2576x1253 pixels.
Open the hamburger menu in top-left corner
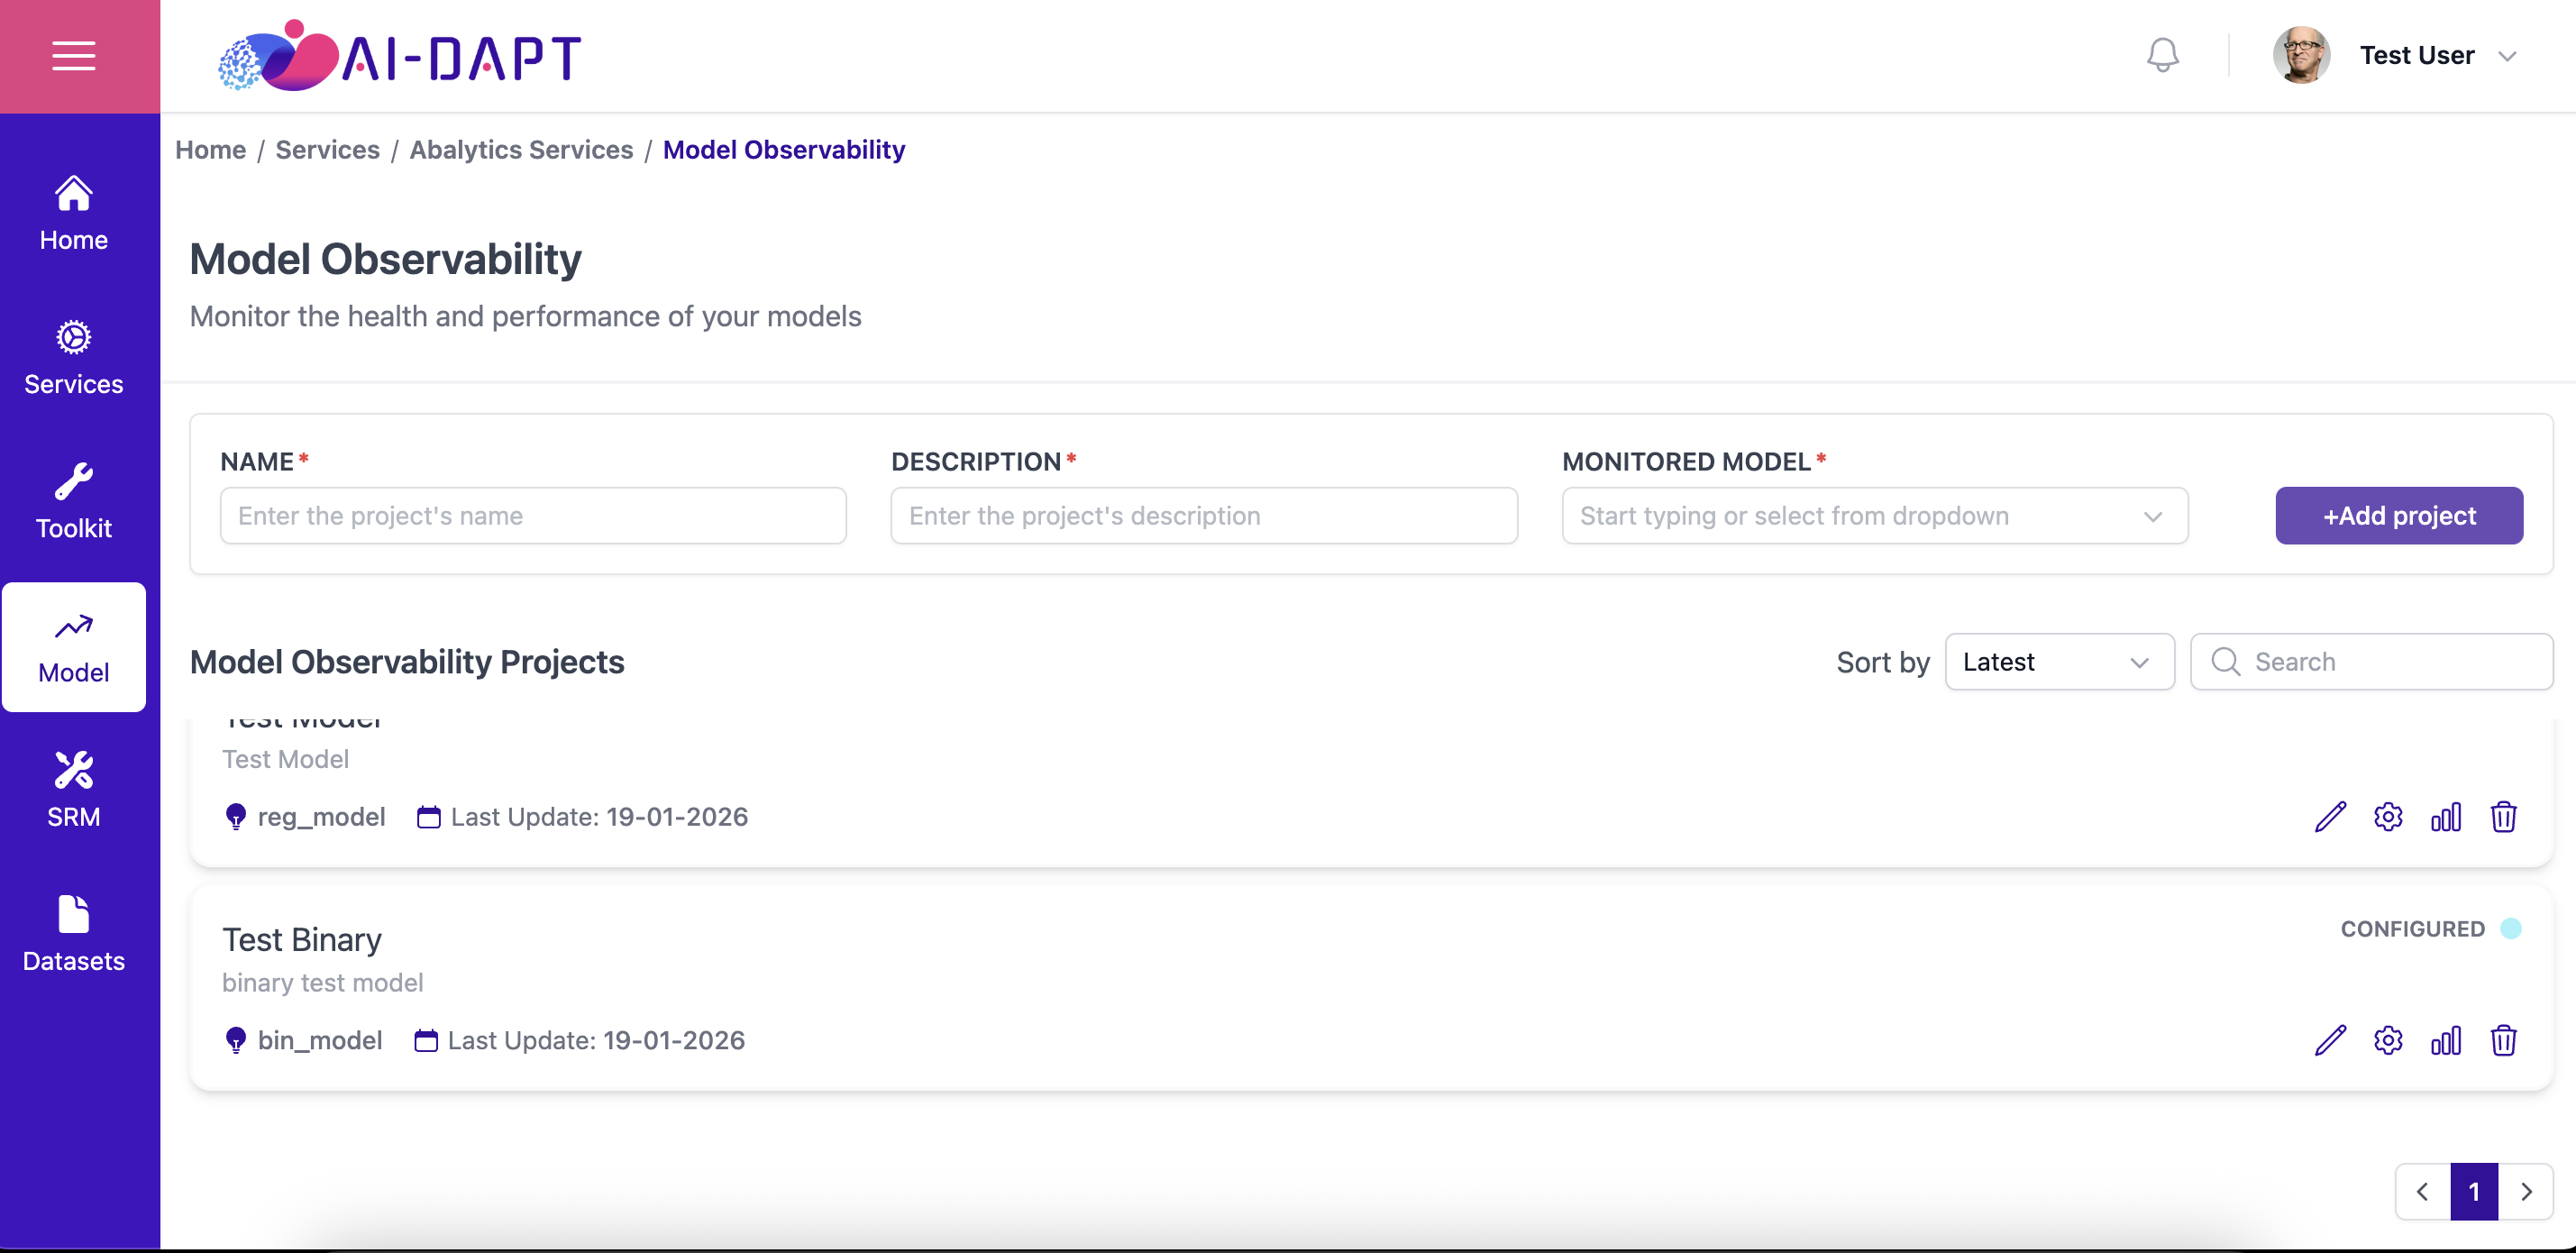[x=74, y=56]
